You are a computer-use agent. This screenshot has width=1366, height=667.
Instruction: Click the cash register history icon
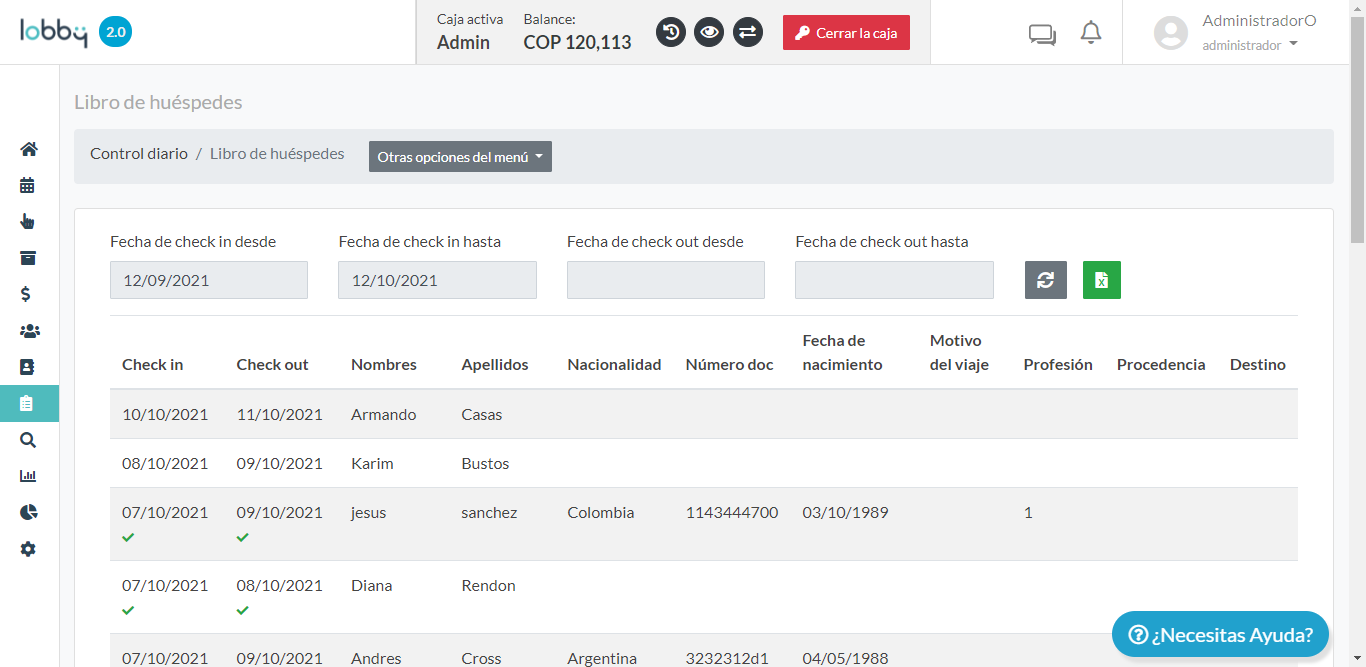671,33
